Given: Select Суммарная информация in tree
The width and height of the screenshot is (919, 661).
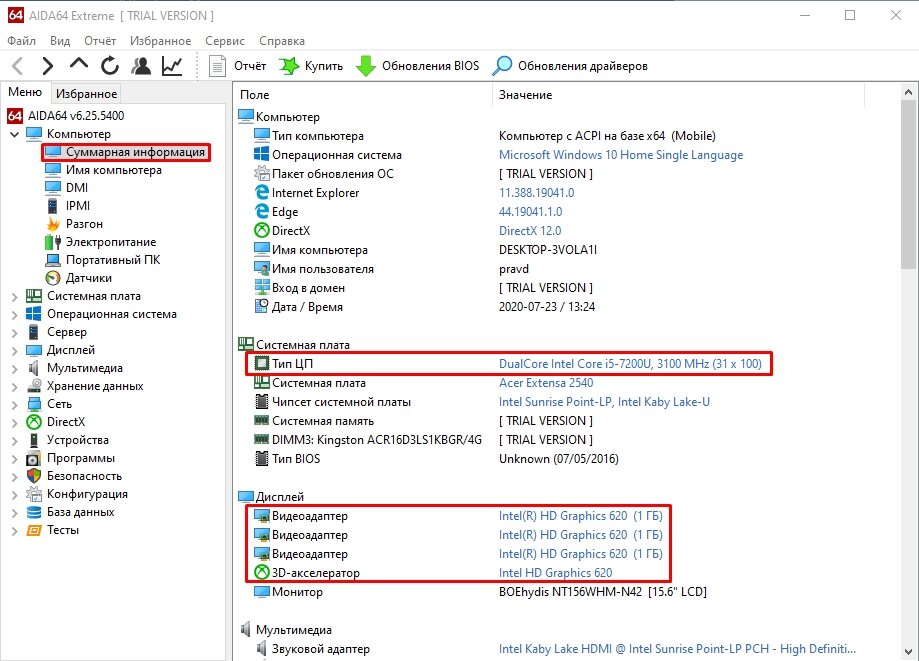Looking at the screenshot, I should [x=126, y=152].
